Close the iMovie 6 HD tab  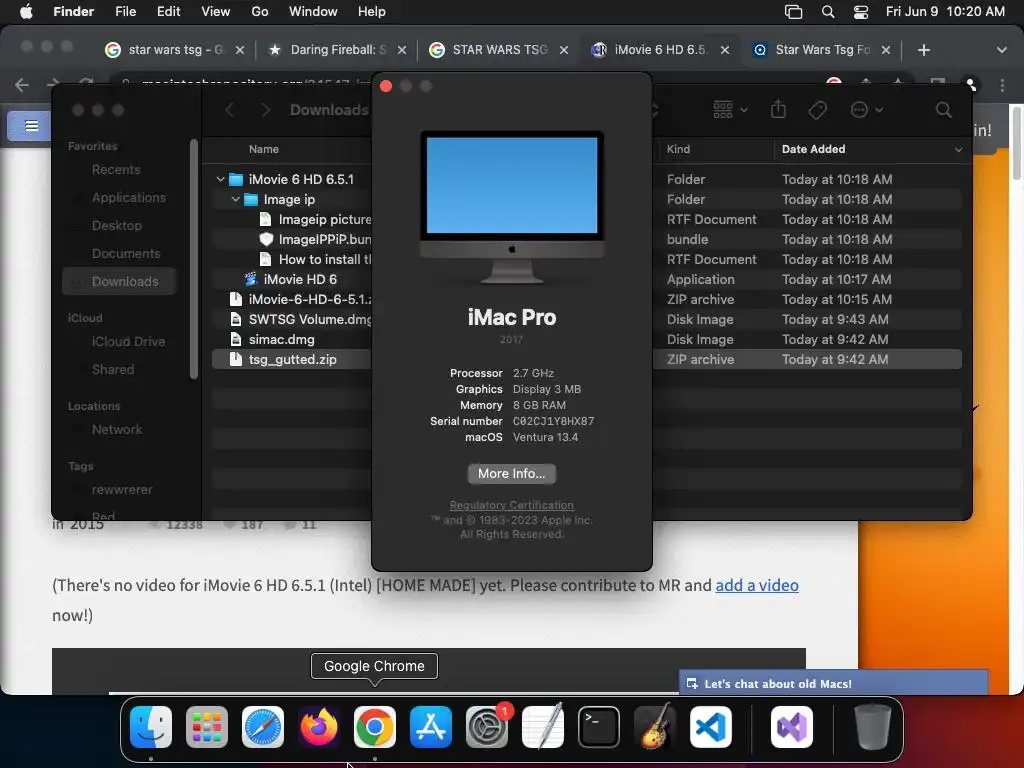[x=725, y=50]
